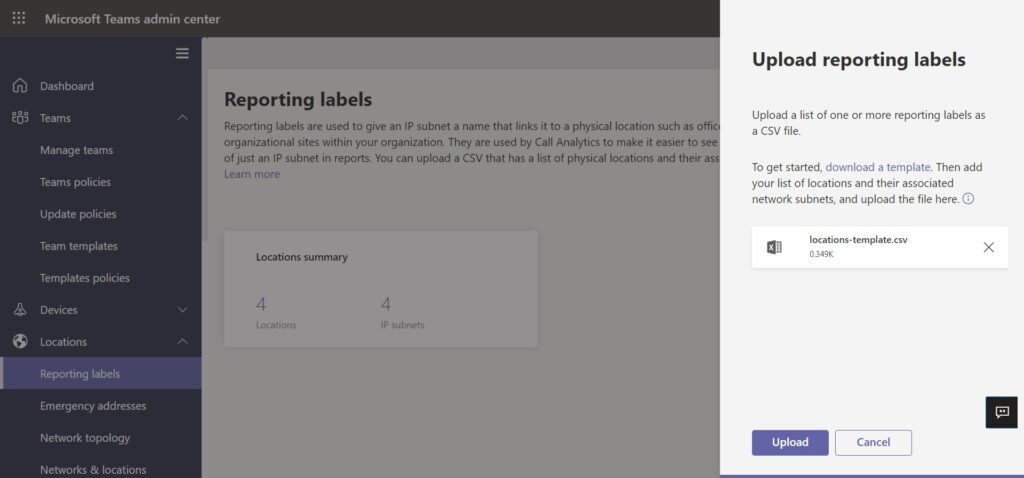Open Emergency addresses in sidebar
Viewport: 1024px width, 478px height.
tap(93, 406)
